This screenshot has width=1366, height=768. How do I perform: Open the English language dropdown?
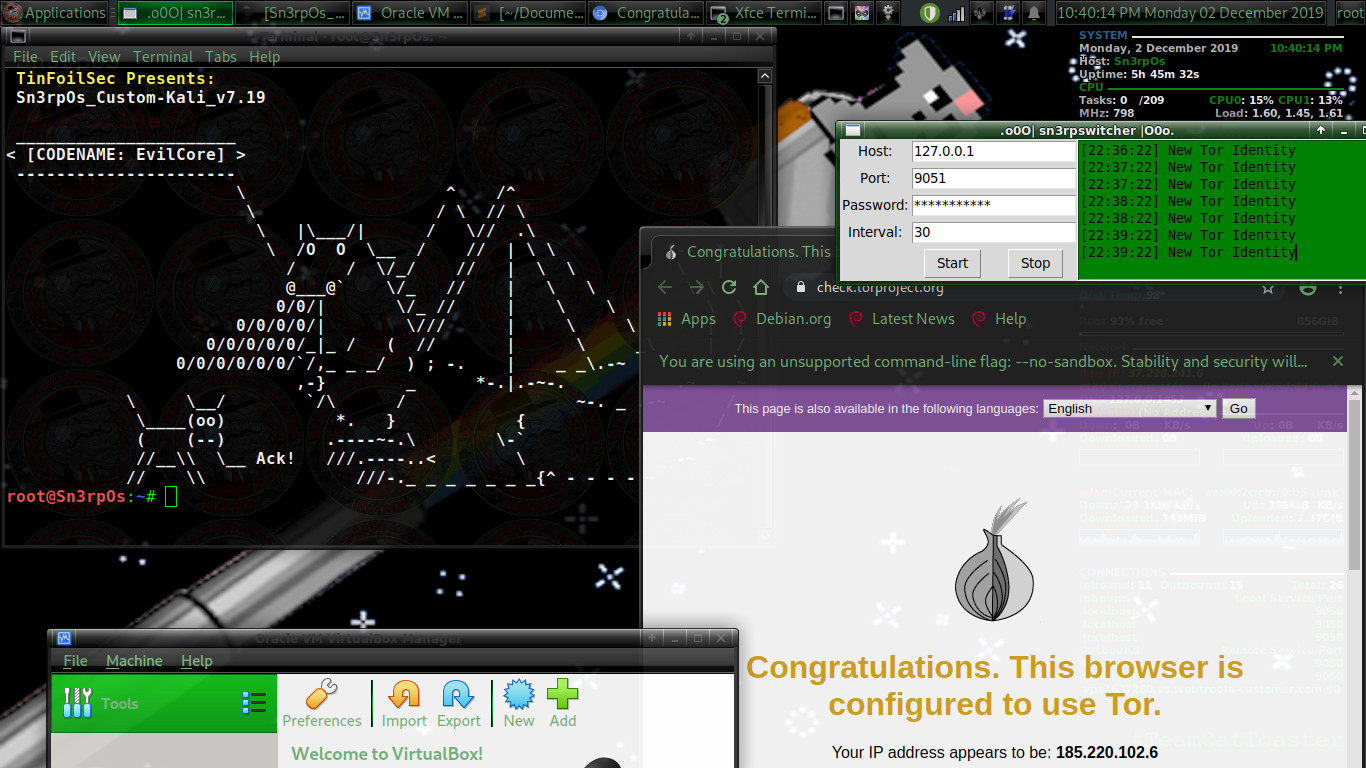pos(1130,408)
